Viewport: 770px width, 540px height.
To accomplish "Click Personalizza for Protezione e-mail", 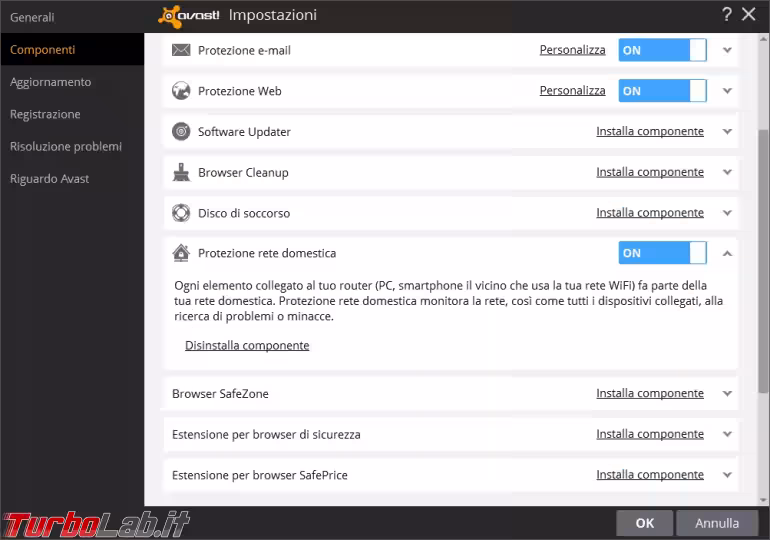I will tap(572, 50).
